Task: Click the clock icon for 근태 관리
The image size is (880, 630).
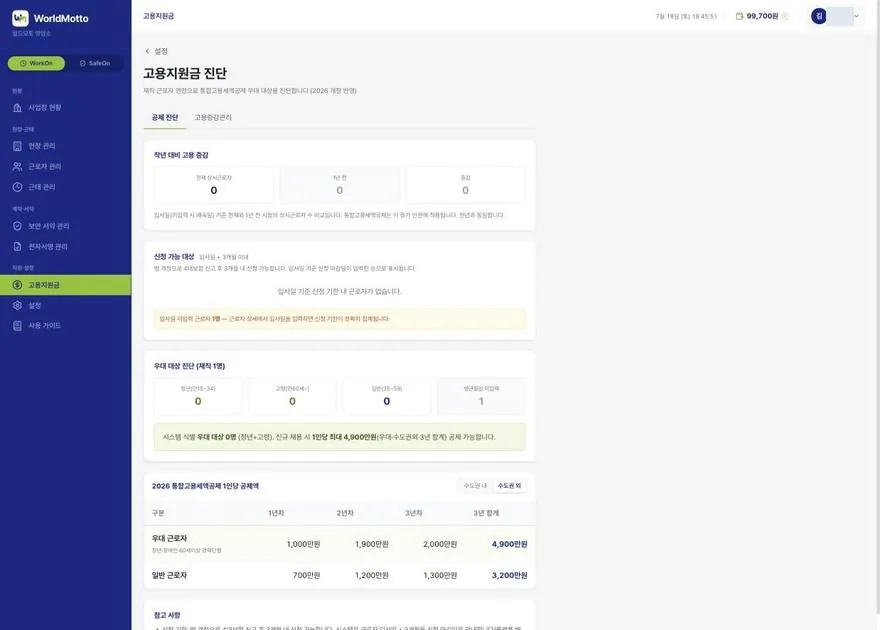Action: click(17, 187)
